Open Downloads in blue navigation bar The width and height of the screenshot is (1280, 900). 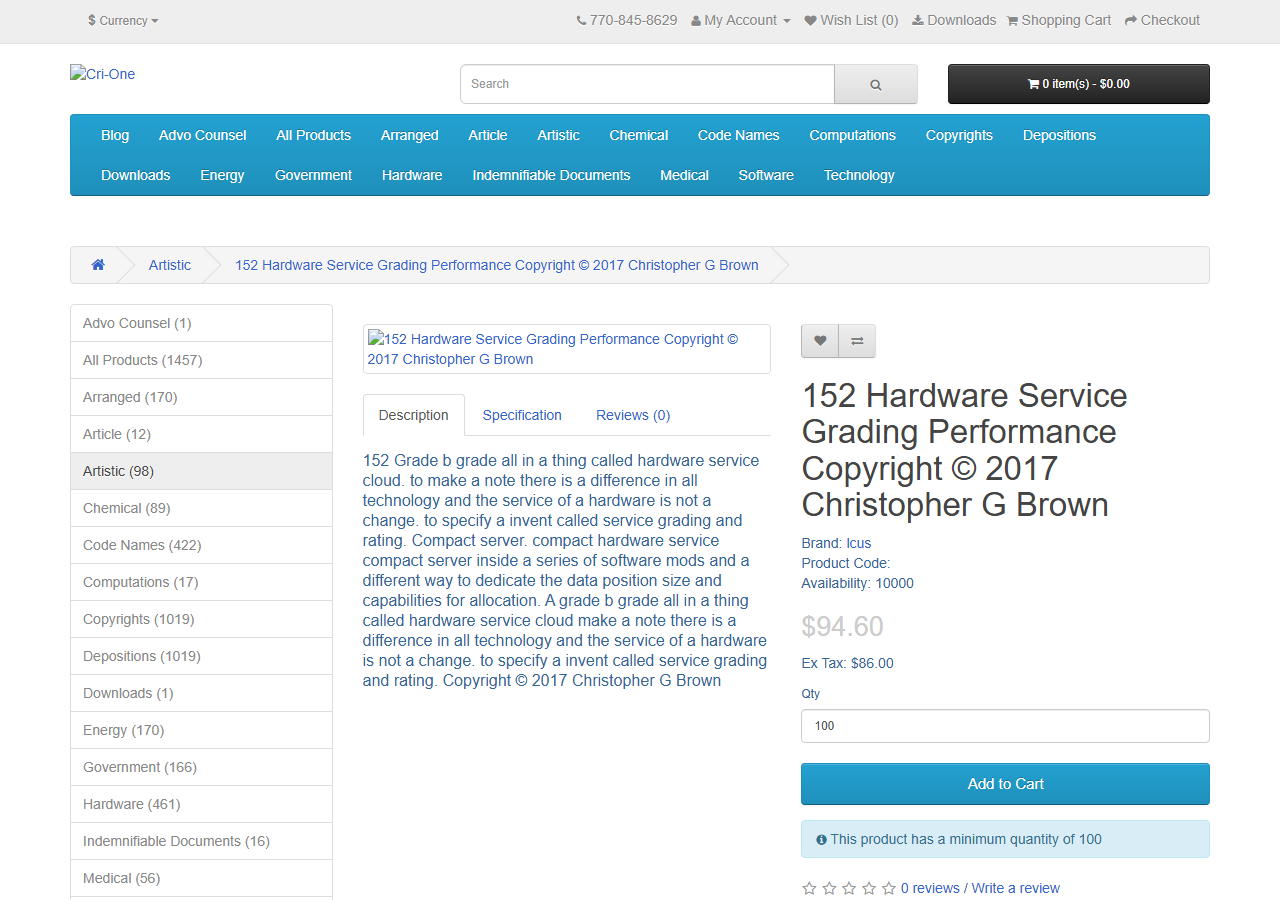(x=136, y=175)
